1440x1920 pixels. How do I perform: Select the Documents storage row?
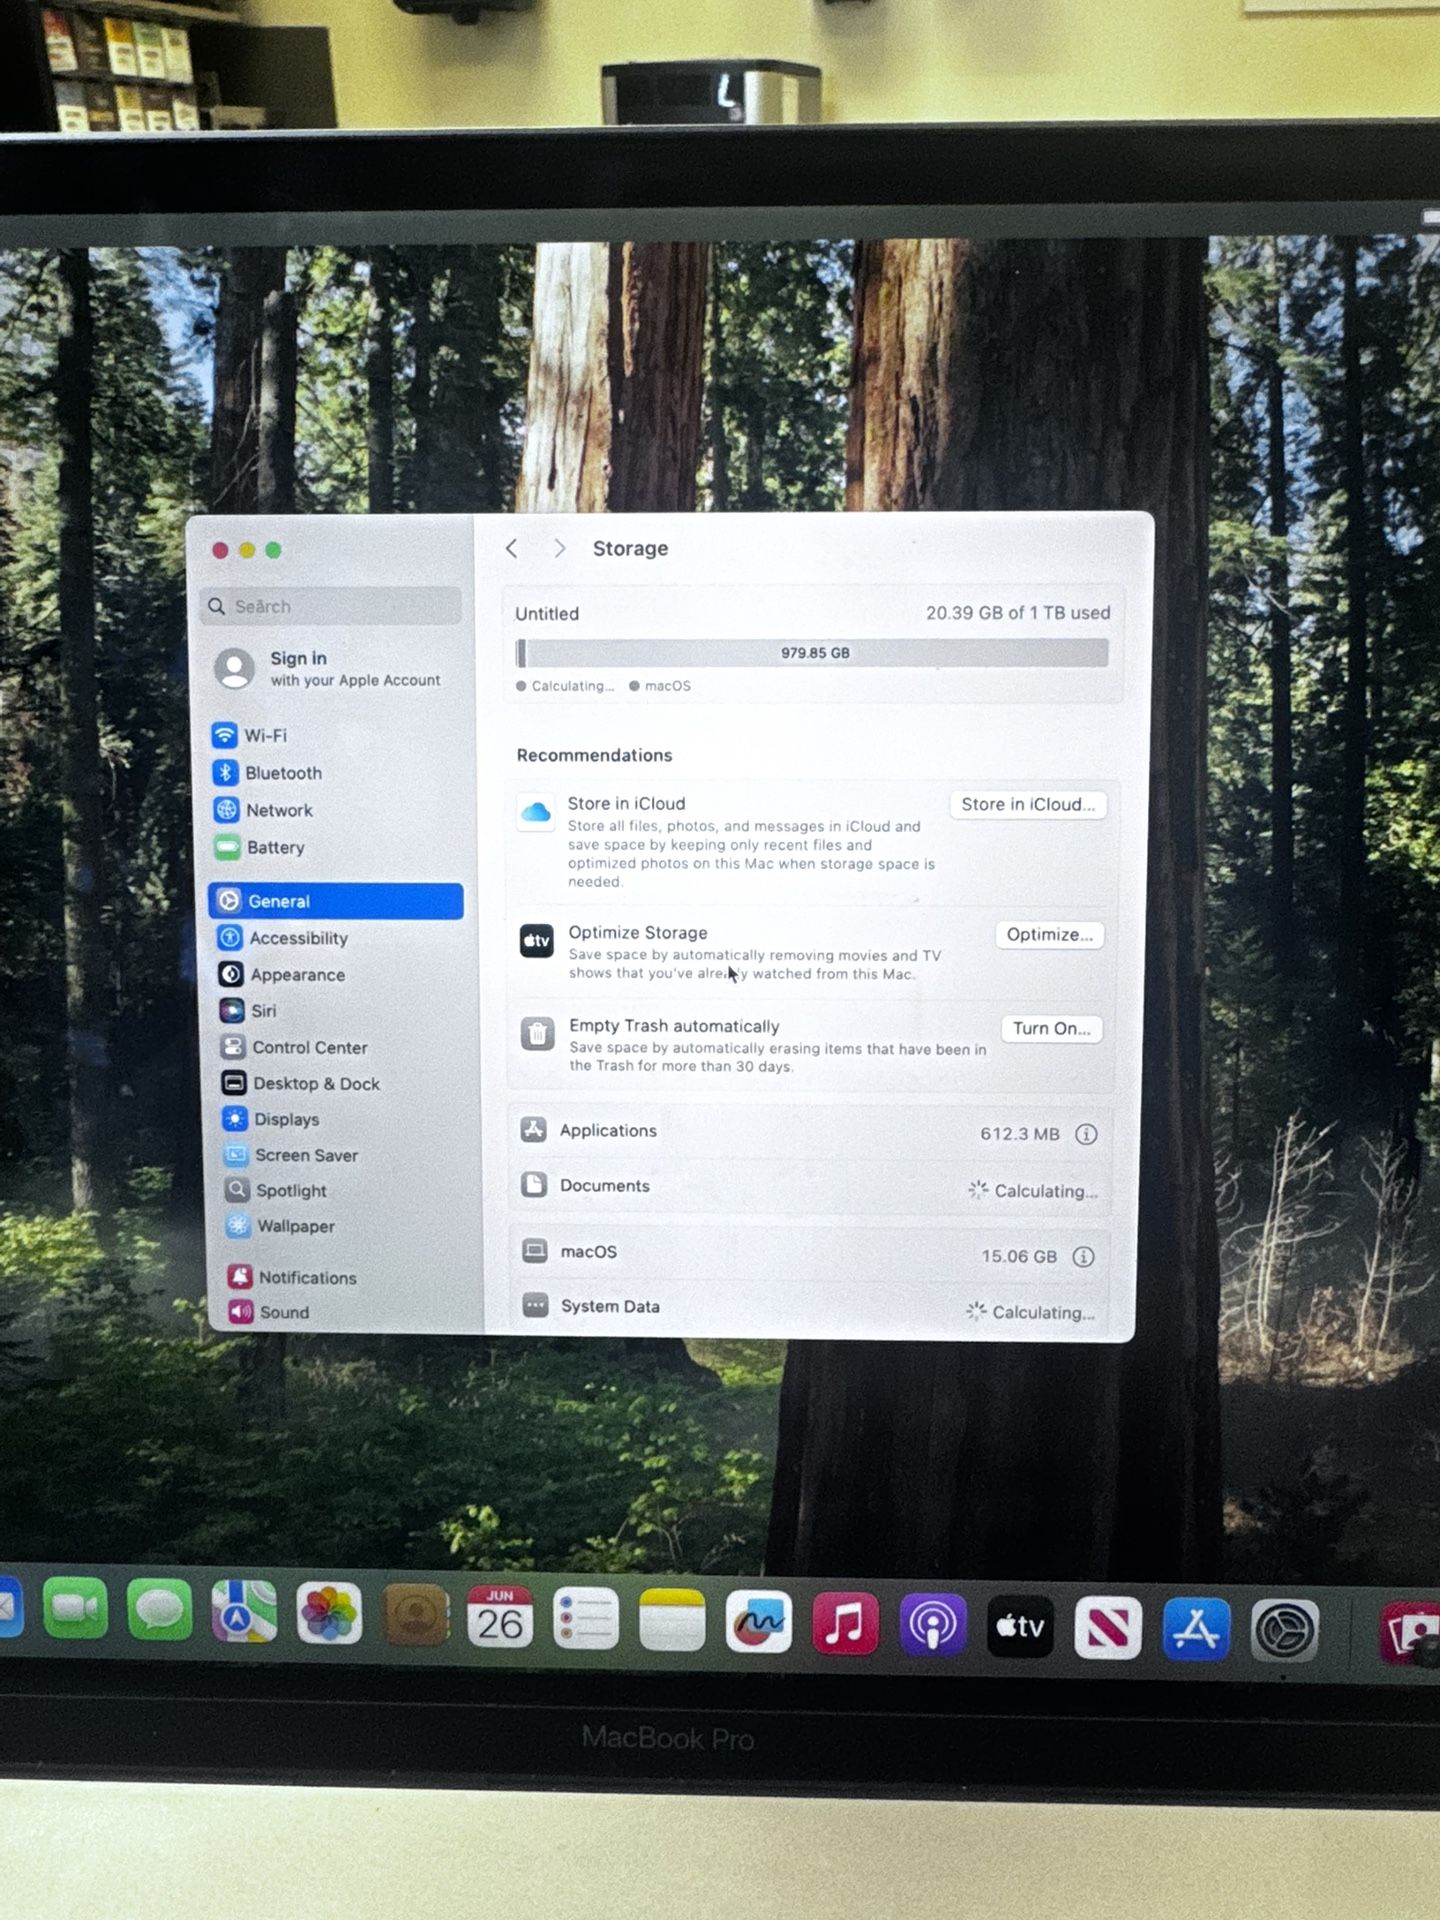(810, 1187)
